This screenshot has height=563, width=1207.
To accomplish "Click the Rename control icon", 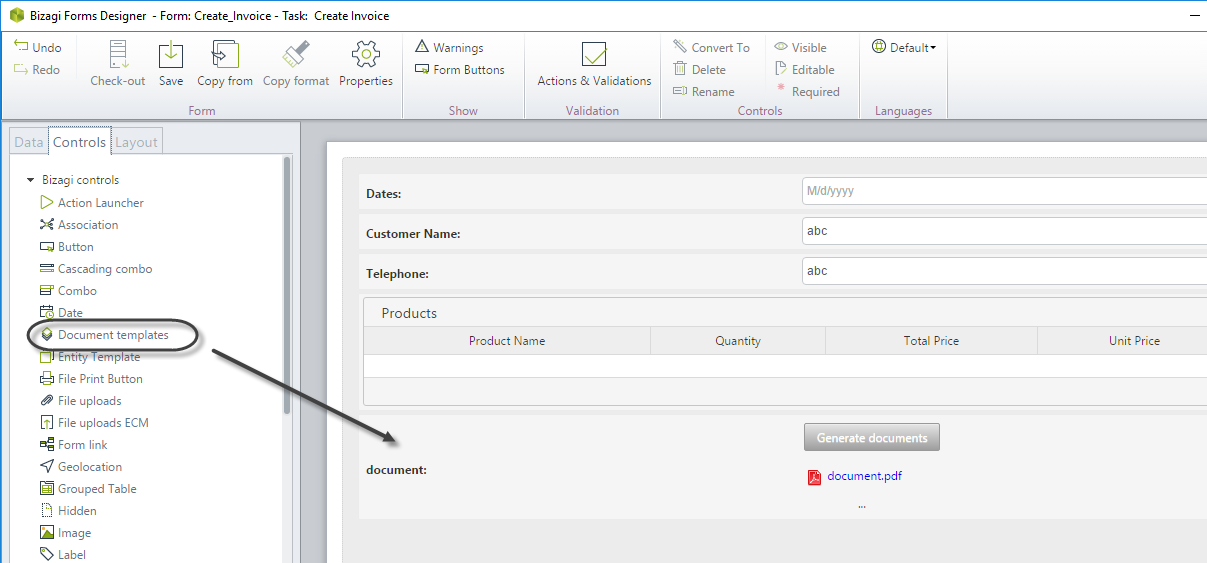I will point(680,91).
